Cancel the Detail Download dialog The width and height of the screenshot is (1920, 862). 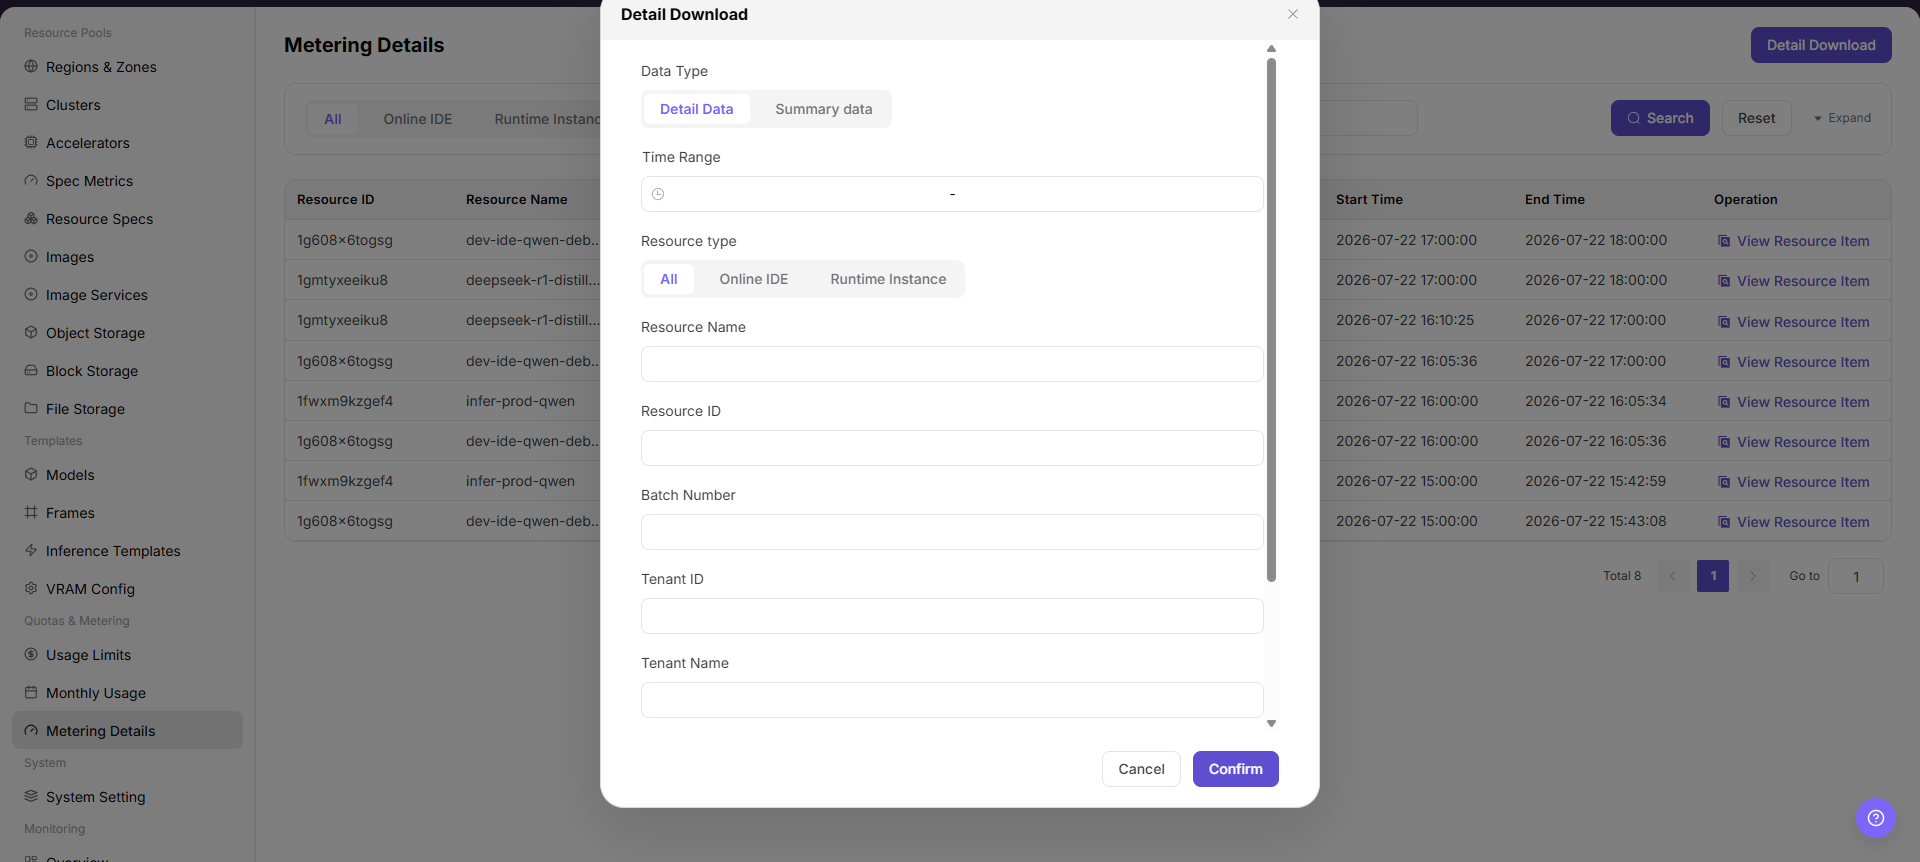[x=1141, y=769]
